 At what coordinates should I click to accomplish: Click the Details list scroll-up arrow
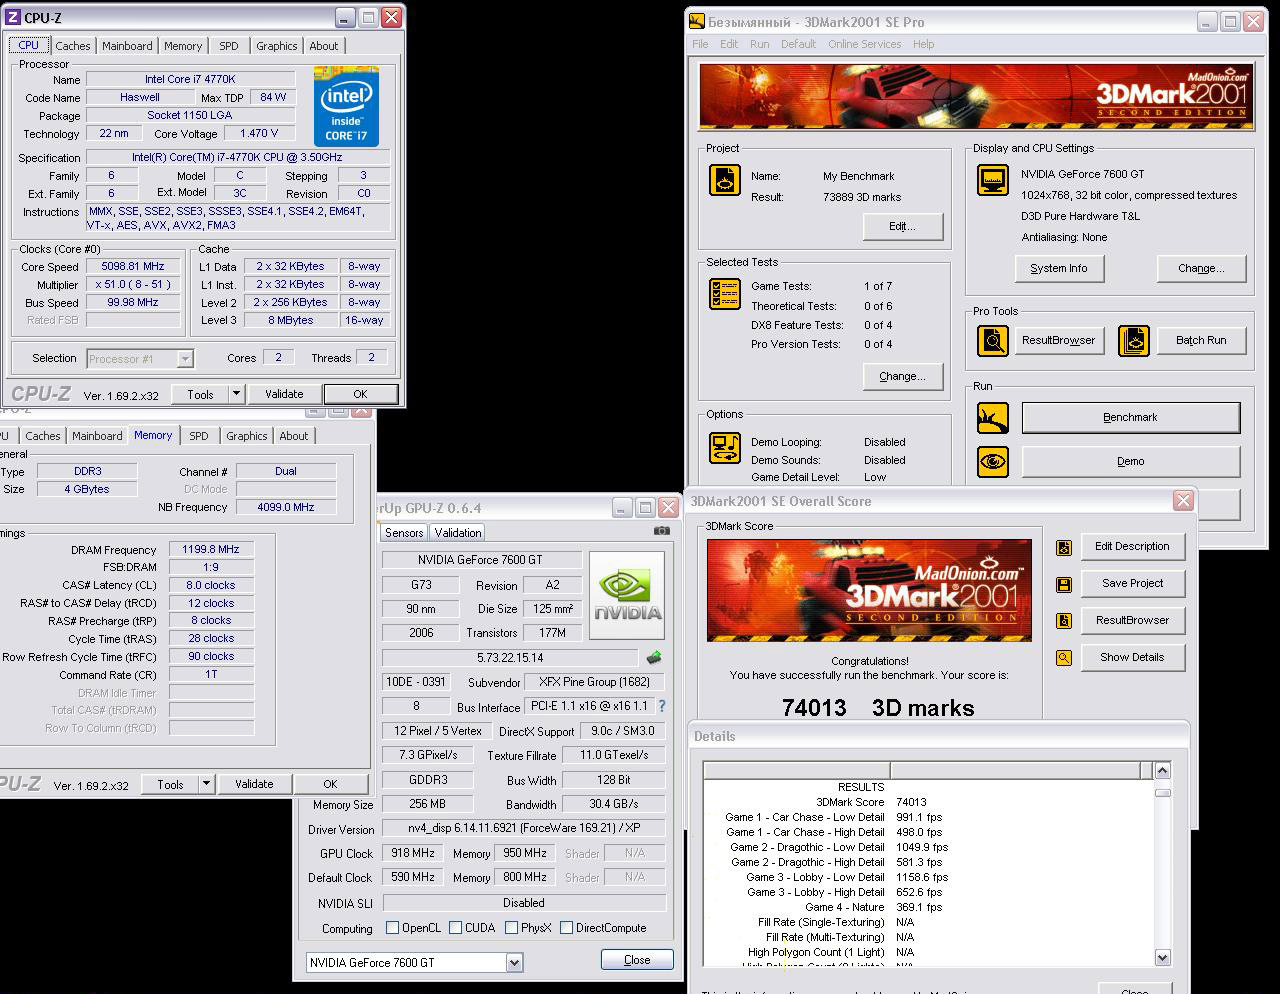click(1162, 770)
